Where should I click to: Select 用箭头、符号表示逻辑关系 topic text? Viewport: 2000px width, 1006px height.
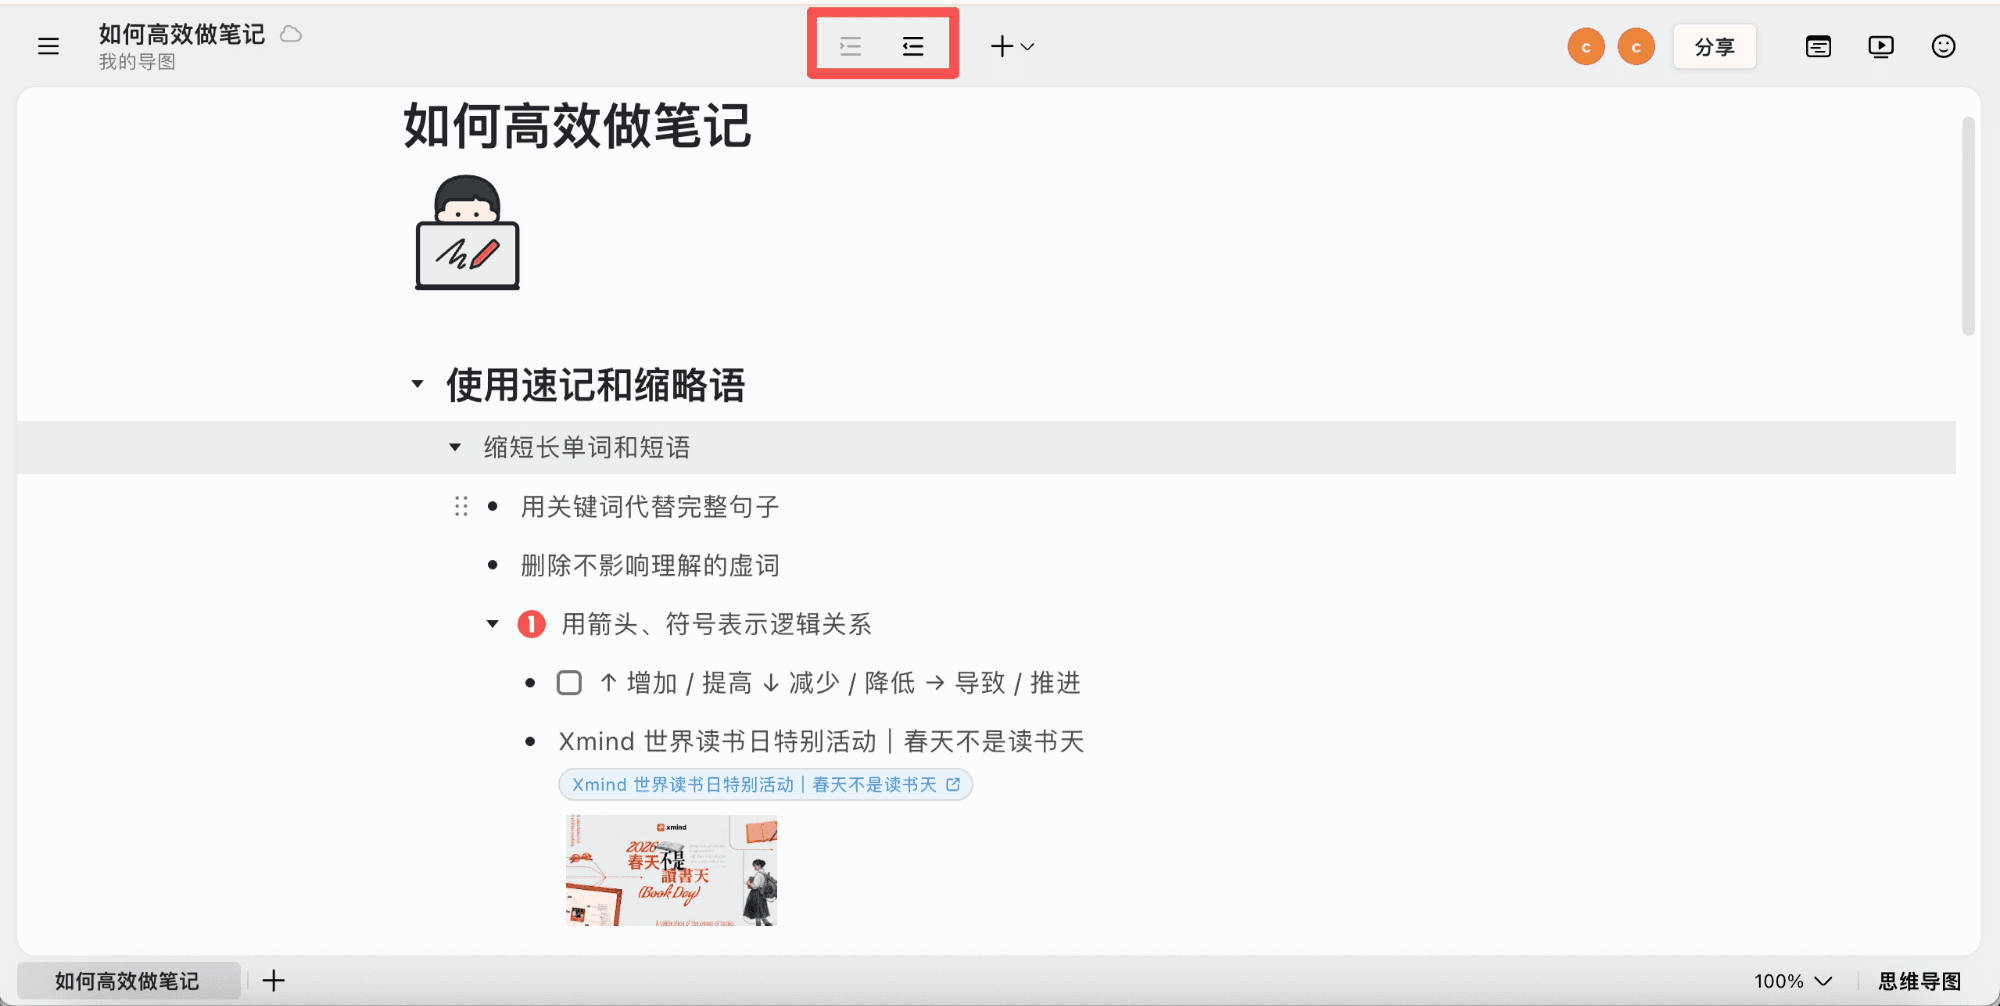[x=716, y=625]
